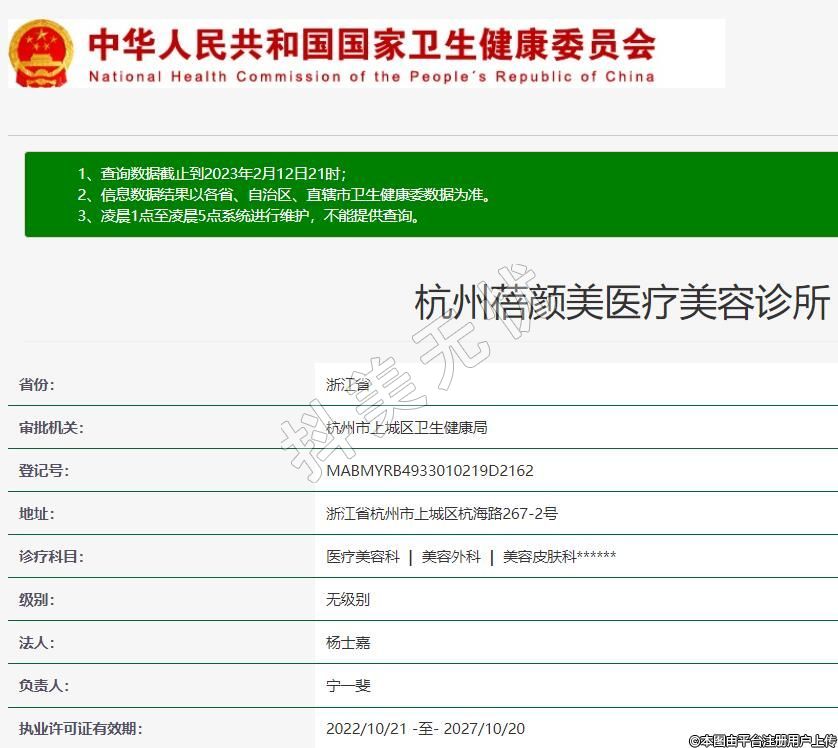Click the registration number MABMYRB4933010219D2162
The width and height of the screenshot is (838, 748).
(429, 471)
